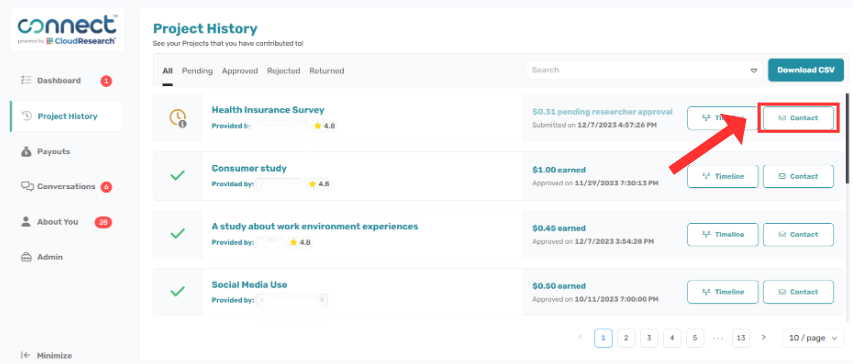
Task: Click the $0.50 earned text
Action: click(559, 286)
